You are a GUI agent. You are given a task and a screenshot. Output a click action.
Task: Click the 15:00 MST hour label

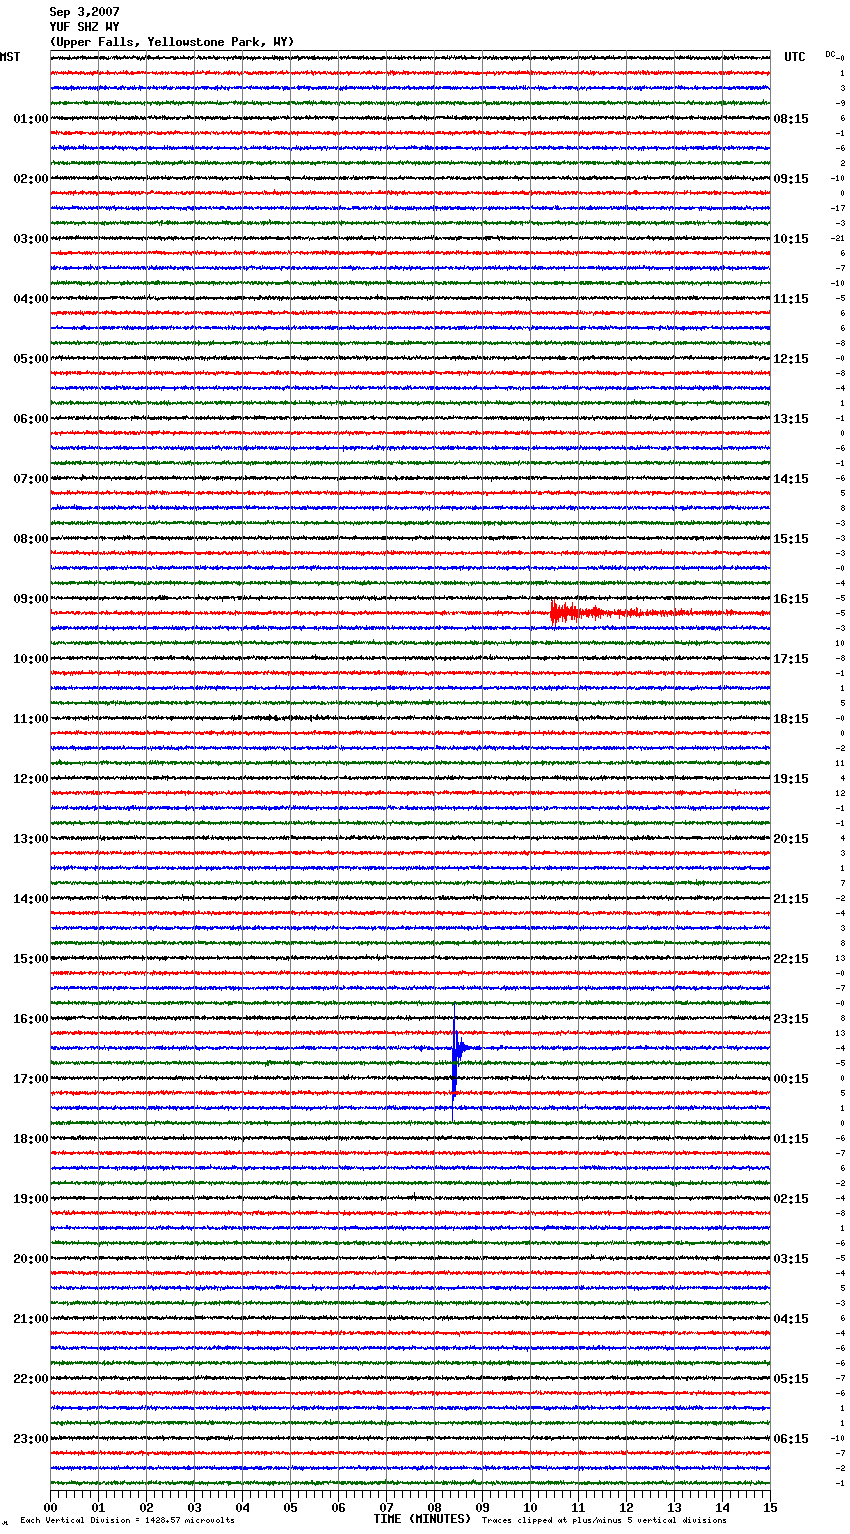31,959
